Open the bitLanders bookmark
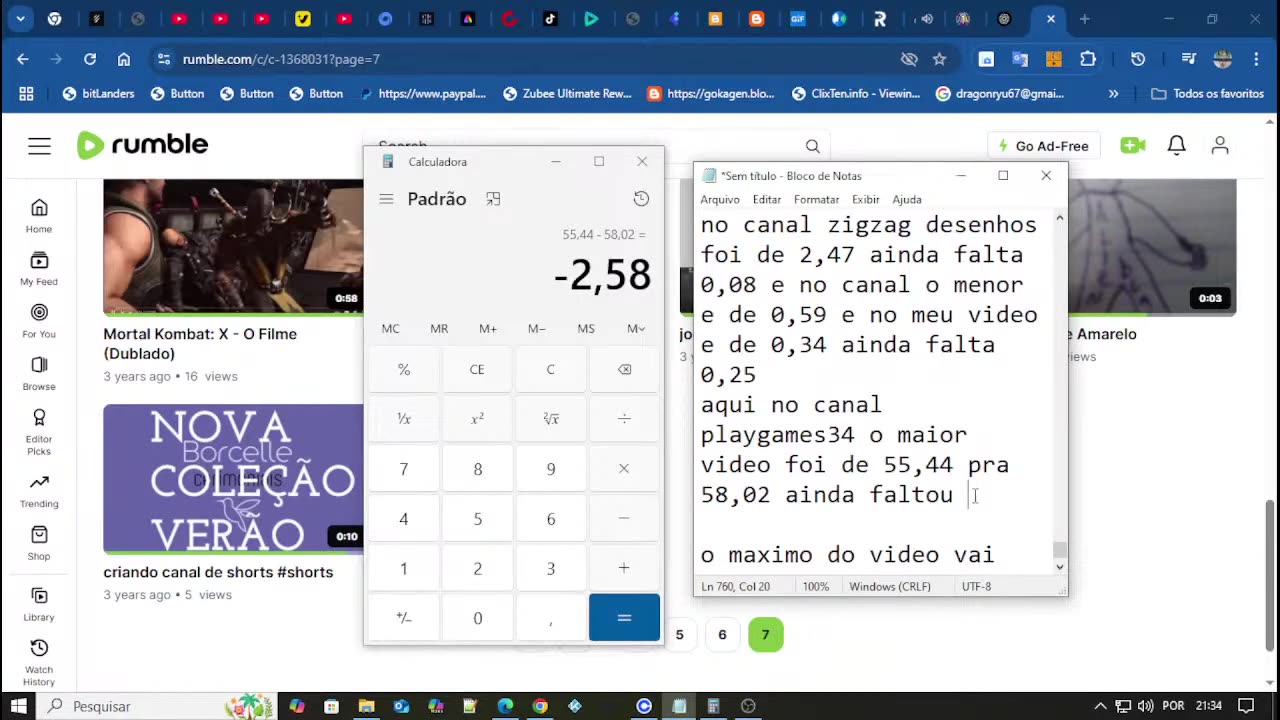Viewport: 1280px width, 720px height. pos(98,94)
